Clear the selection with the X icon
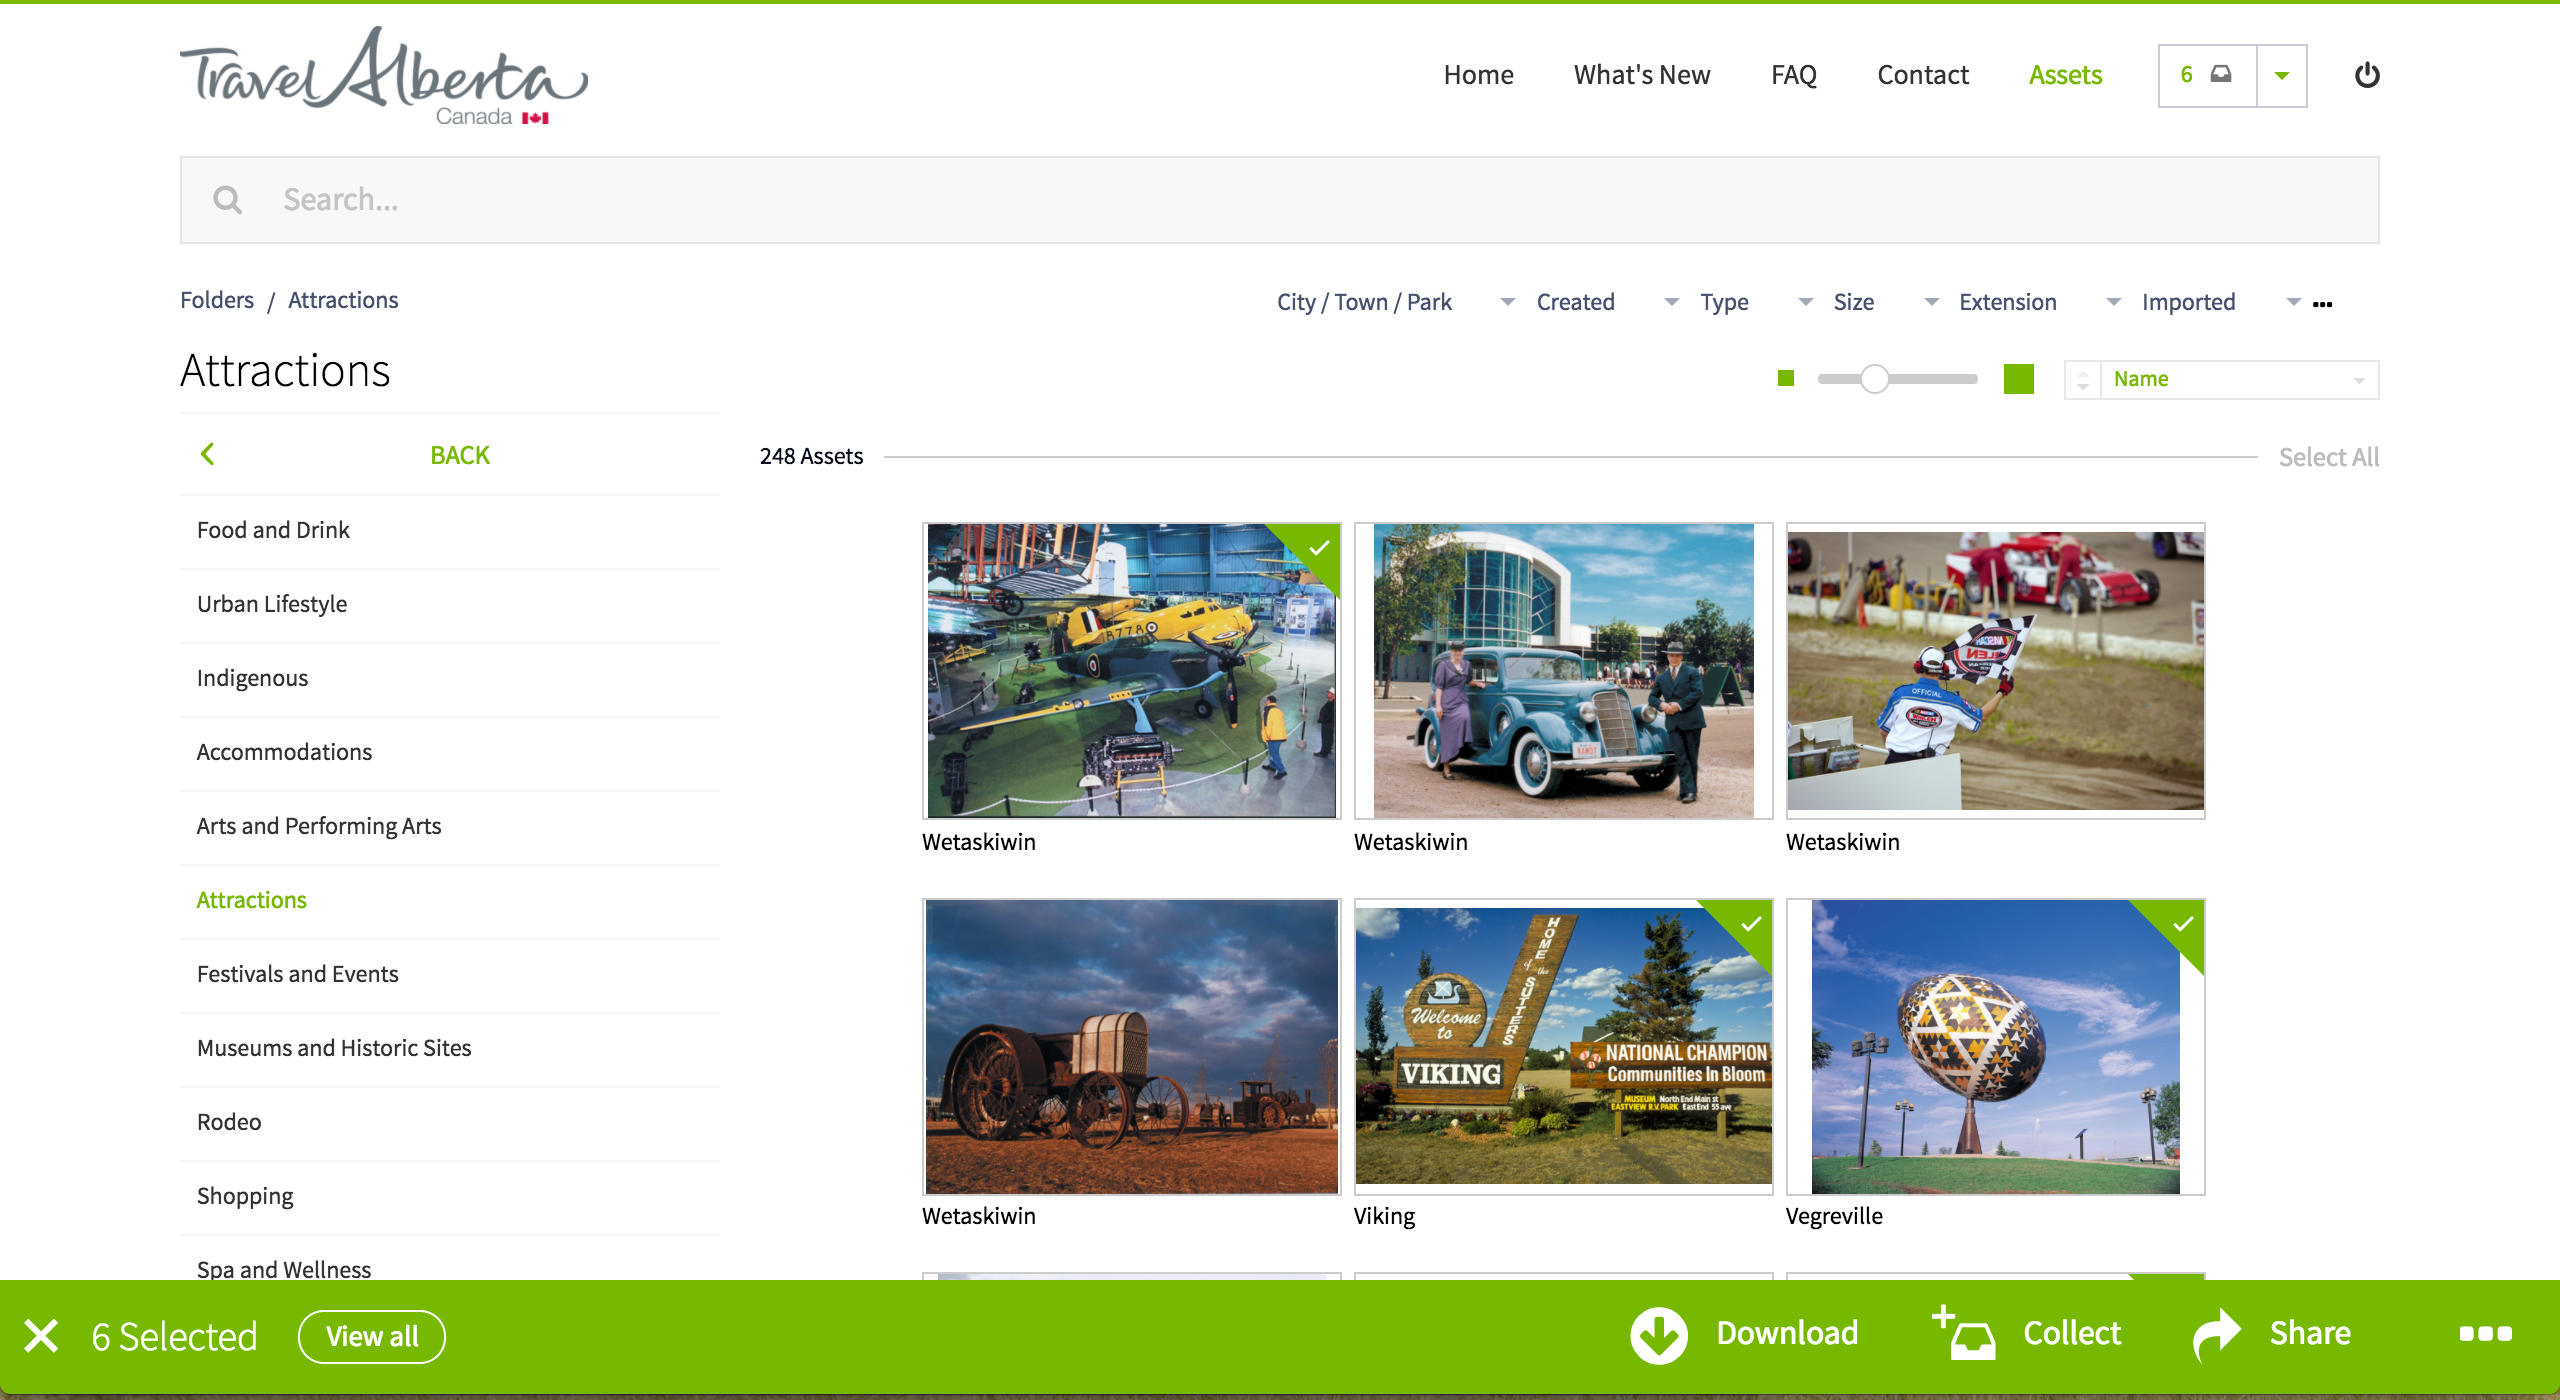 click(41, 1336)
